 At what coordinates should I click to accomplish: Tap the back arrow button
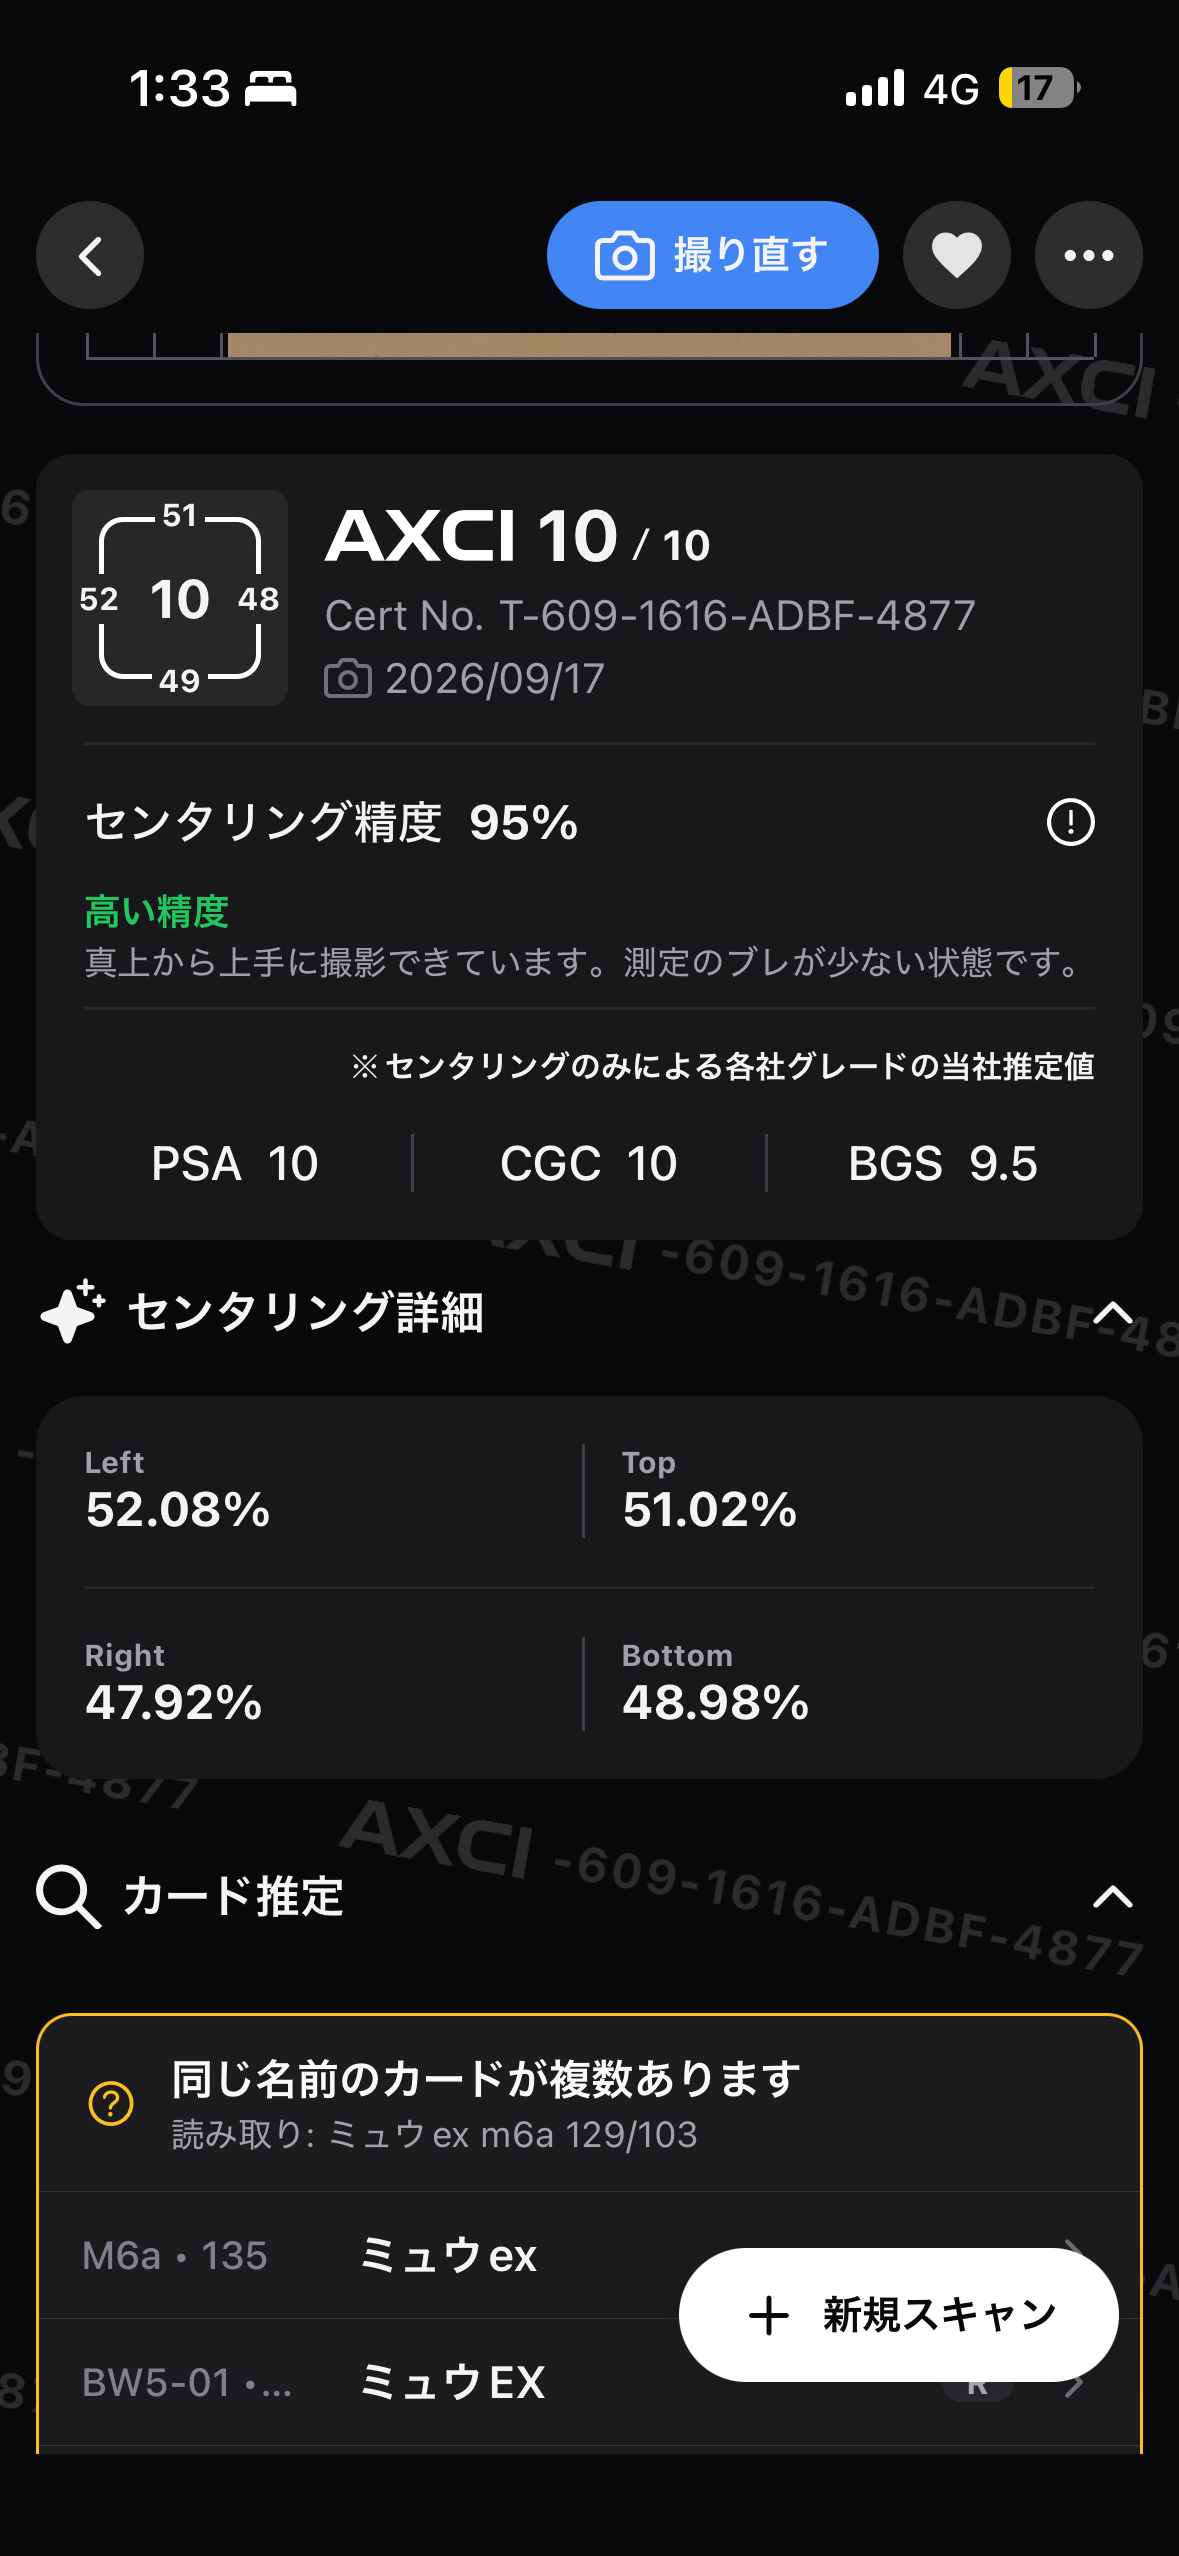[x=90, y=256]
